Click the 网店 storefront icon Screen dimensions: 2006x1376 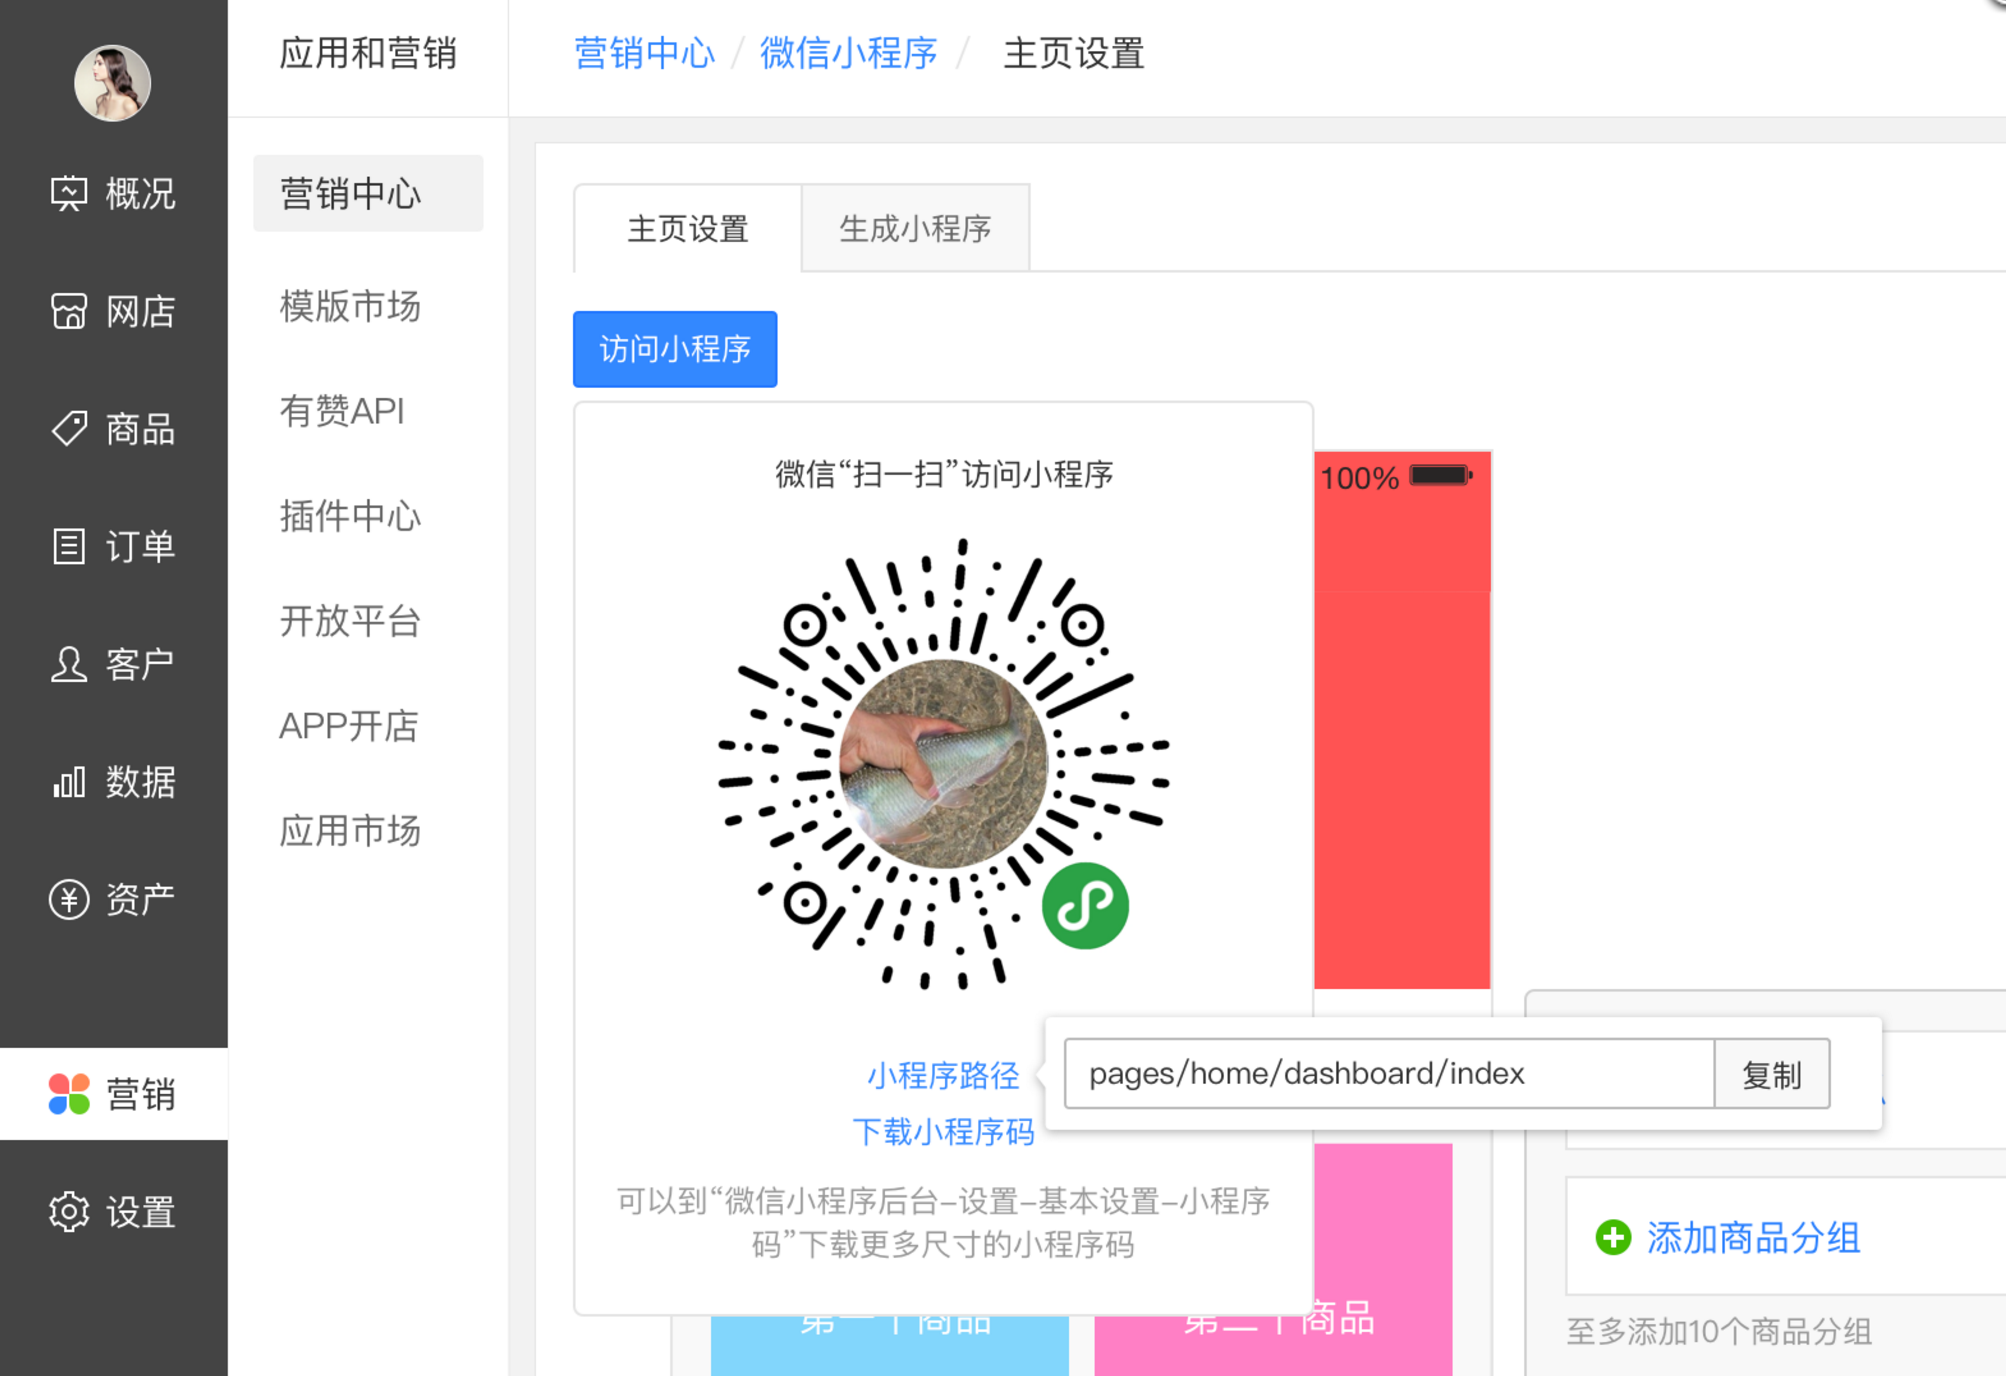[69, 311]
